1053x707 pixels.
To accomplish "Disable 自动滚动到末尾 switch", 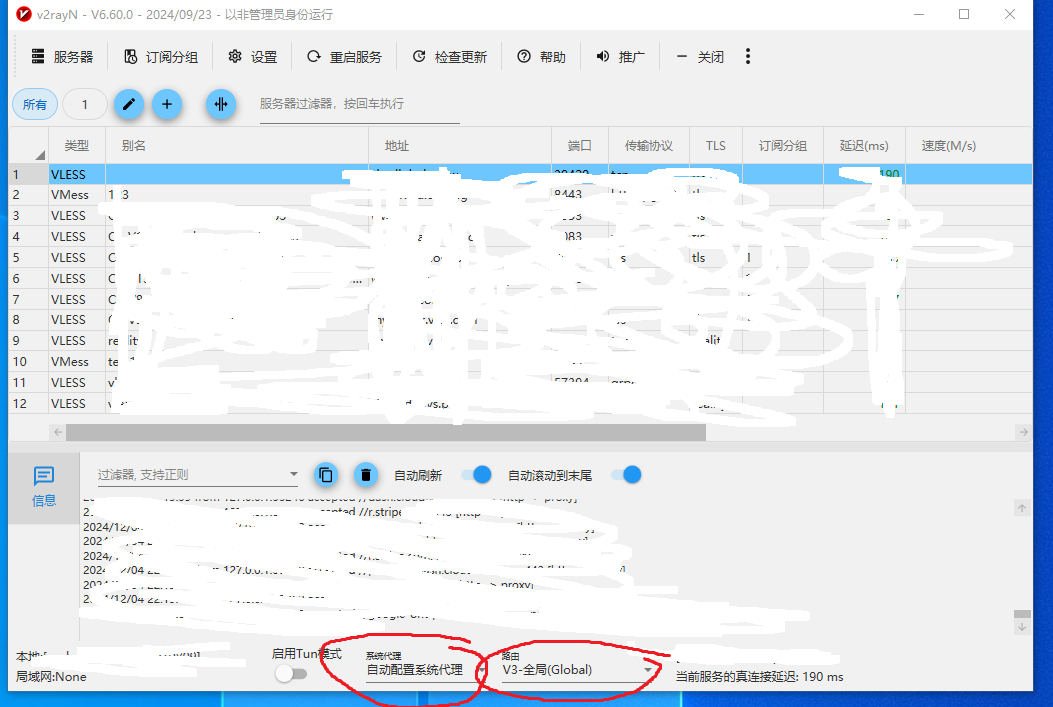I will [x=625, y=474].
